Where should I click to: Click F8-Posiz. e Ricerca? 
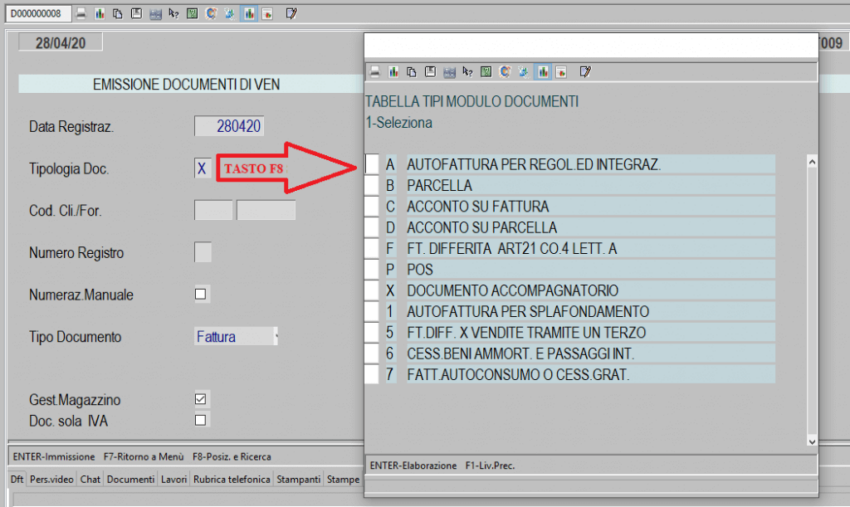[231, 457]
